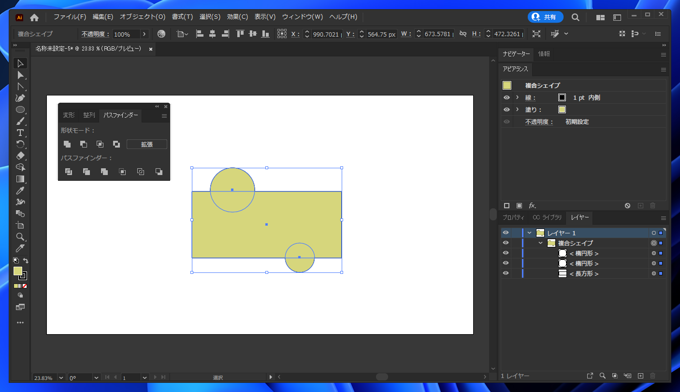The height and width of the screenshot is (392, 680).
Task: Select the Shape Builder tool
Action: pyautogui.click(x=20, y=167)
